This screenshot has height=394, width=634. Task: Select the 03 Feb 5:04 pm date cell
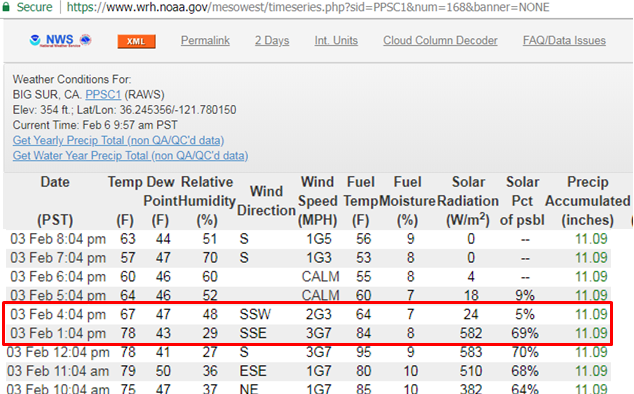(x=58, y=295)
